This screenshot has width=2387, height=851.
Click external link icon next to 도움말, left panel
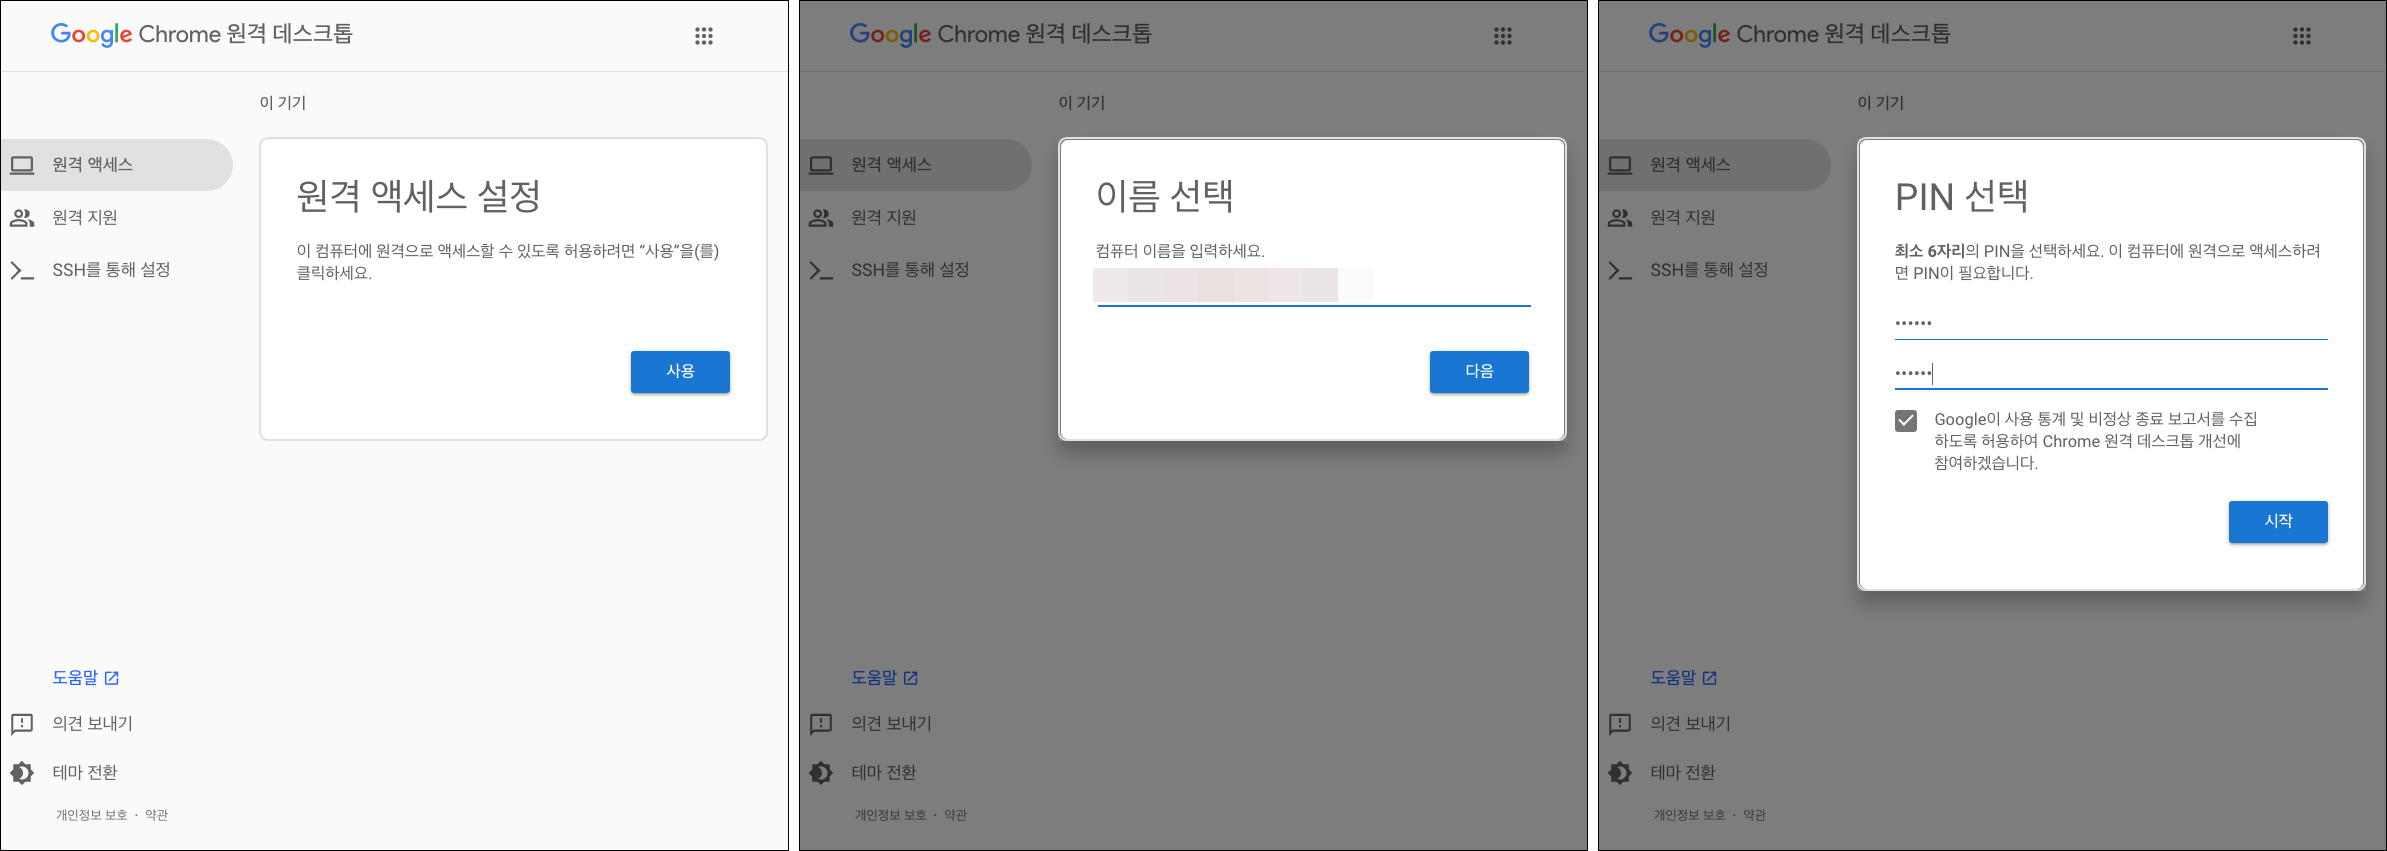pyautogui.click(x=112, y=678)
